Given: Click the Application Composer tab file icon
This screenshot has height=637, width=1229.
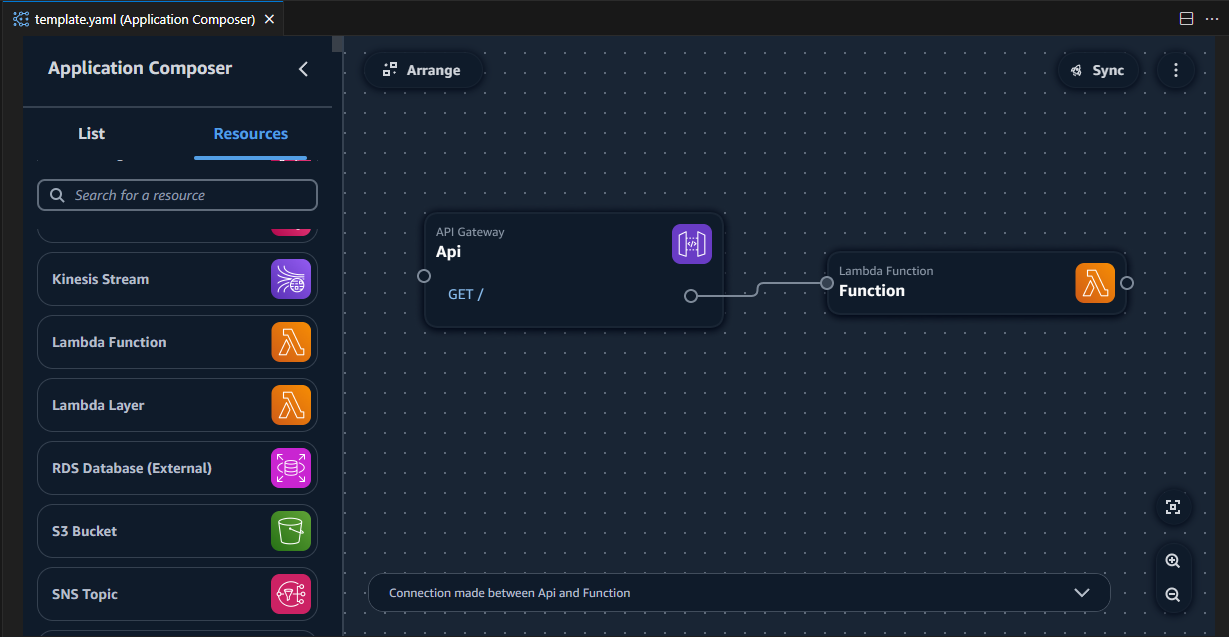Looking at the screenshot, I should pyautogui.click(x=21, y=19).
